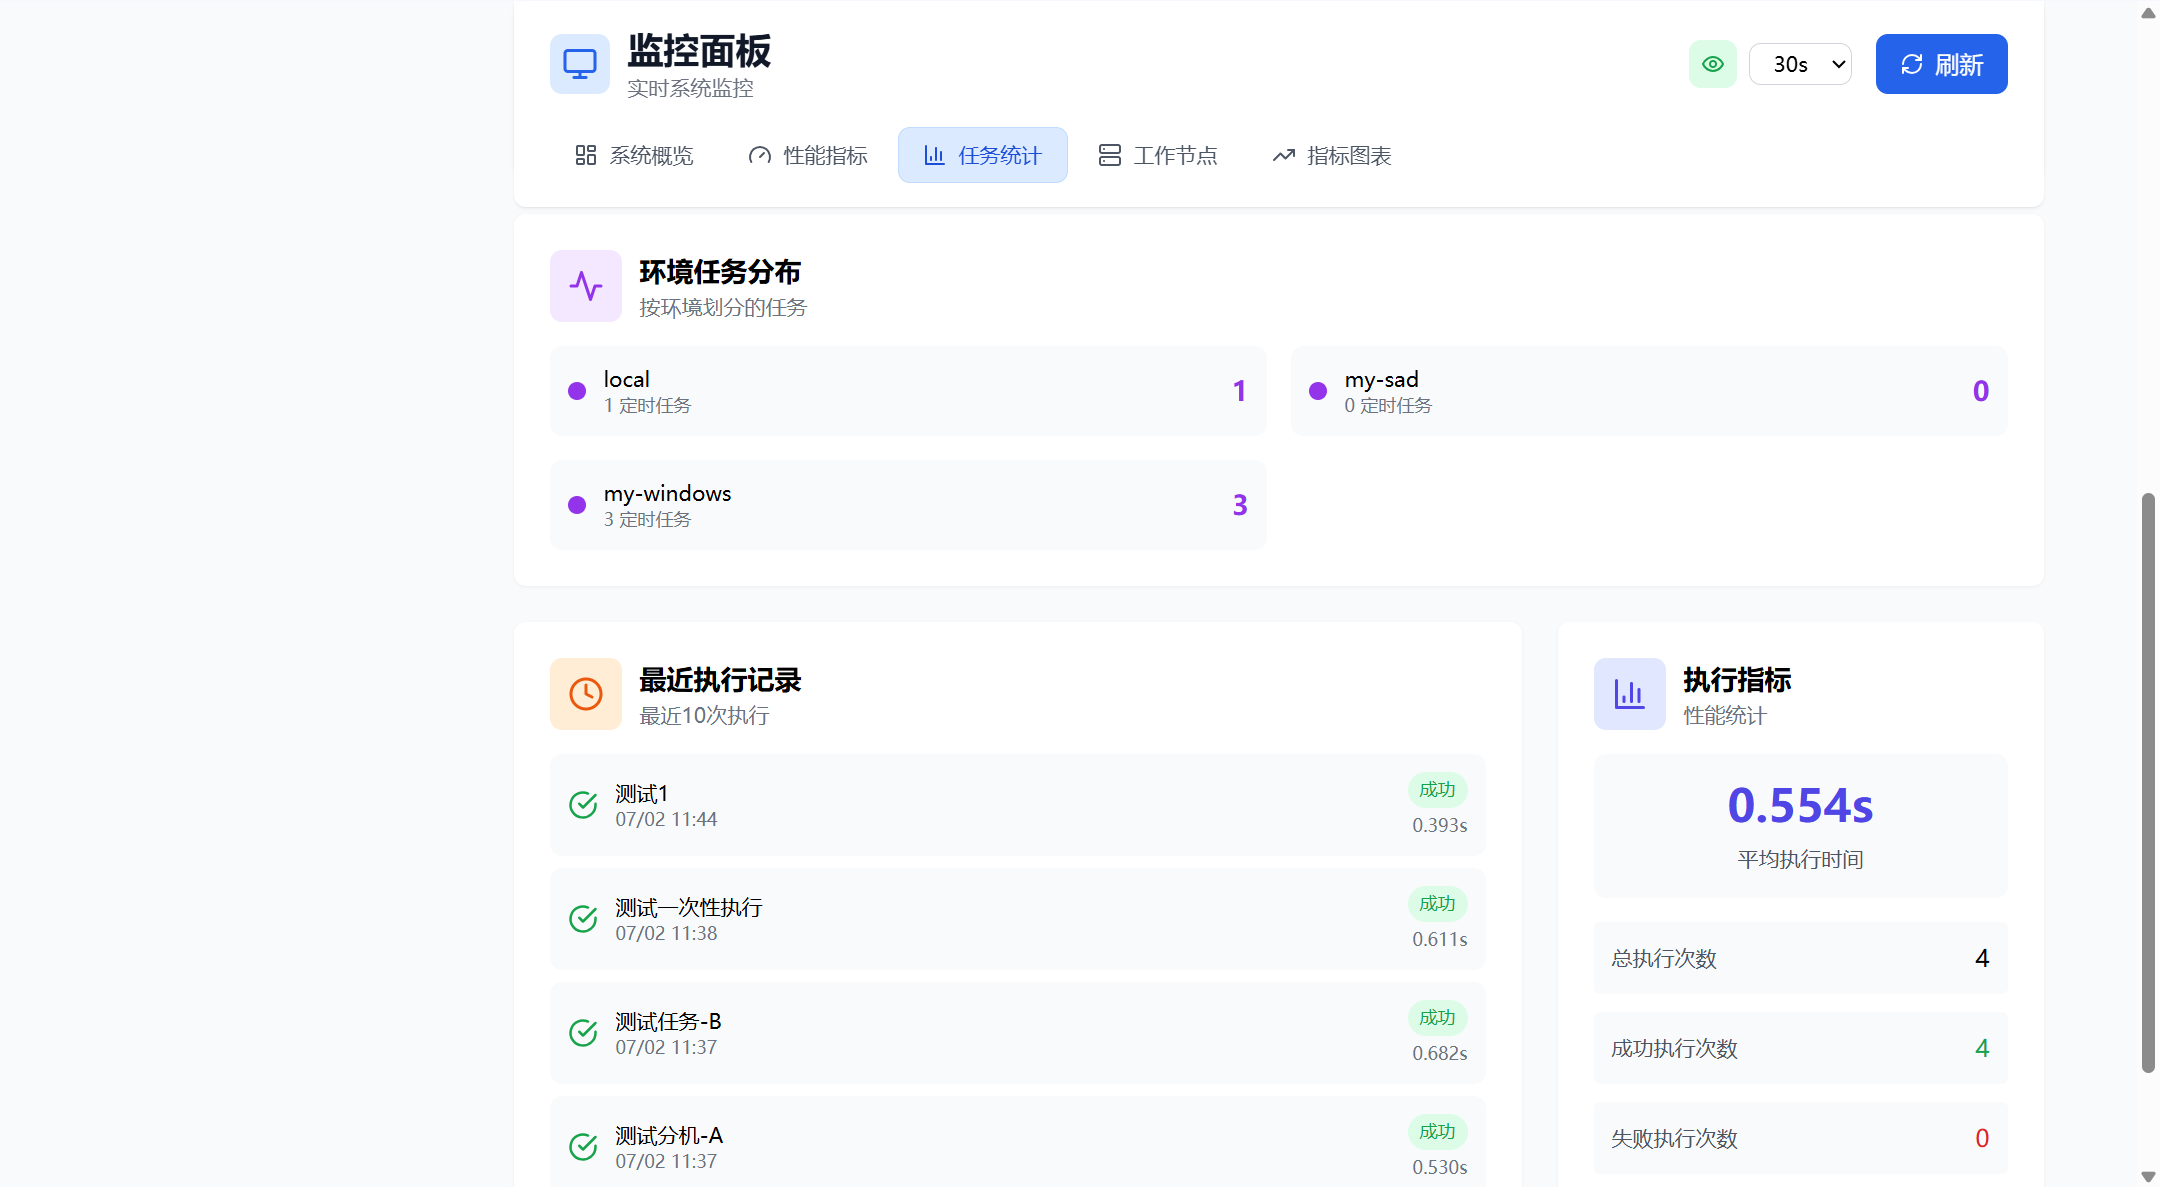Go to the 工作节点 tab
This screenshot has height=1187, width=2160.
[1158, 155]
